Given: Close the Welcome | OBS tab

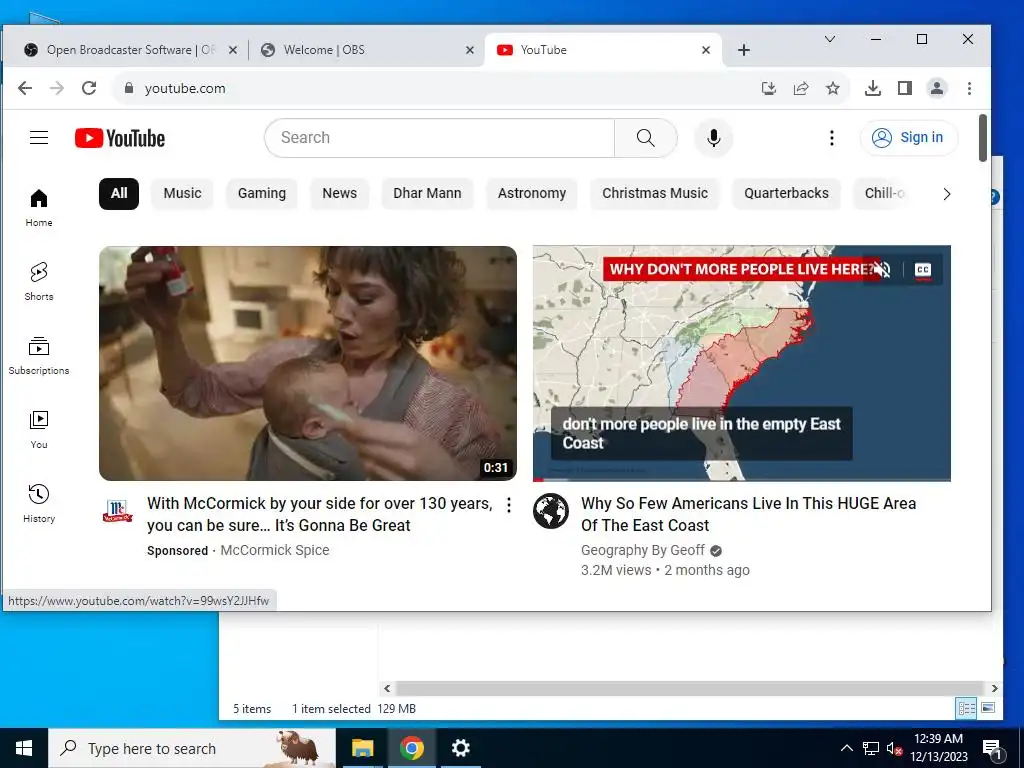Looking at the screenshot, I should (x=470, y=50).
